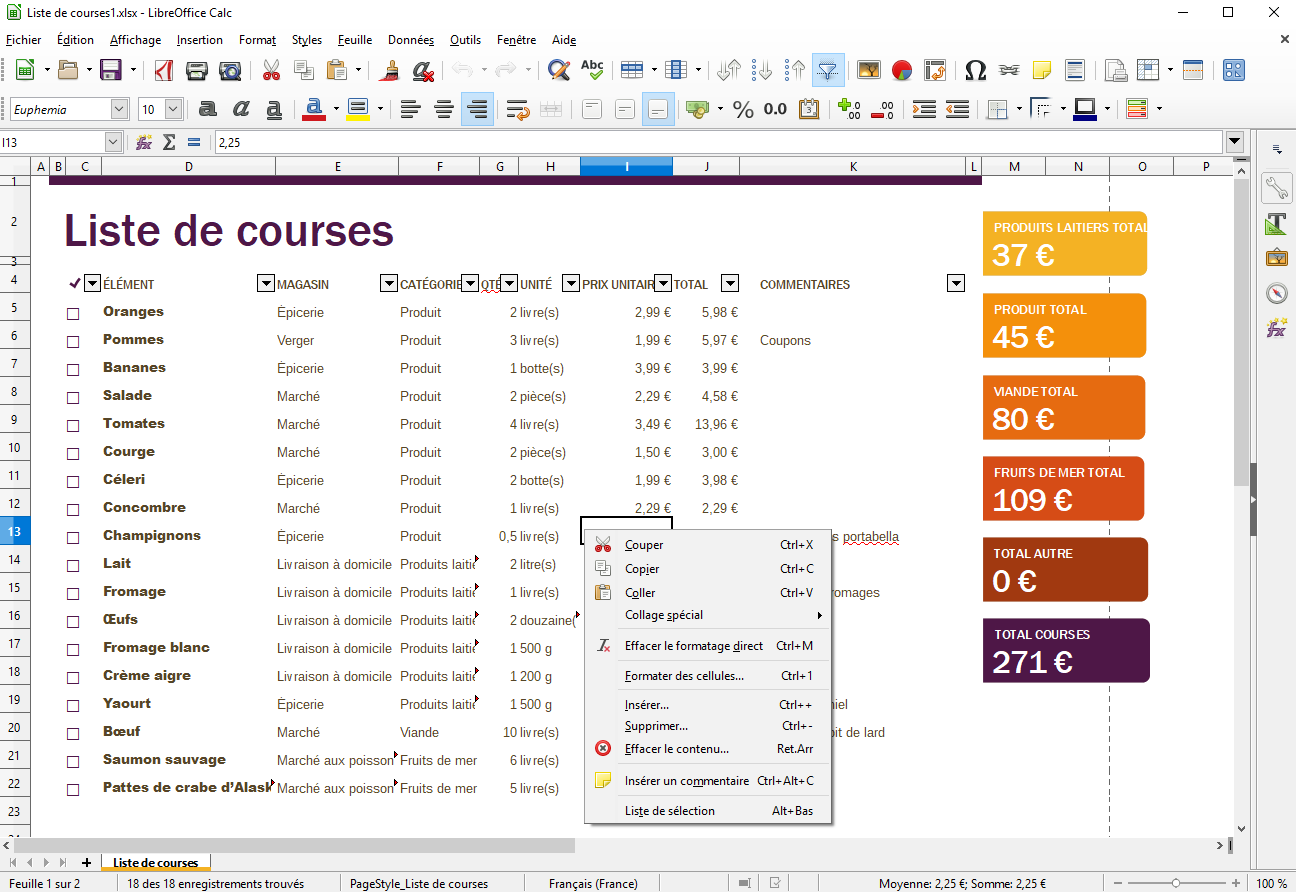Select Formater des cellules... option
1296x892 pixels.
click(x=684, y=676)
